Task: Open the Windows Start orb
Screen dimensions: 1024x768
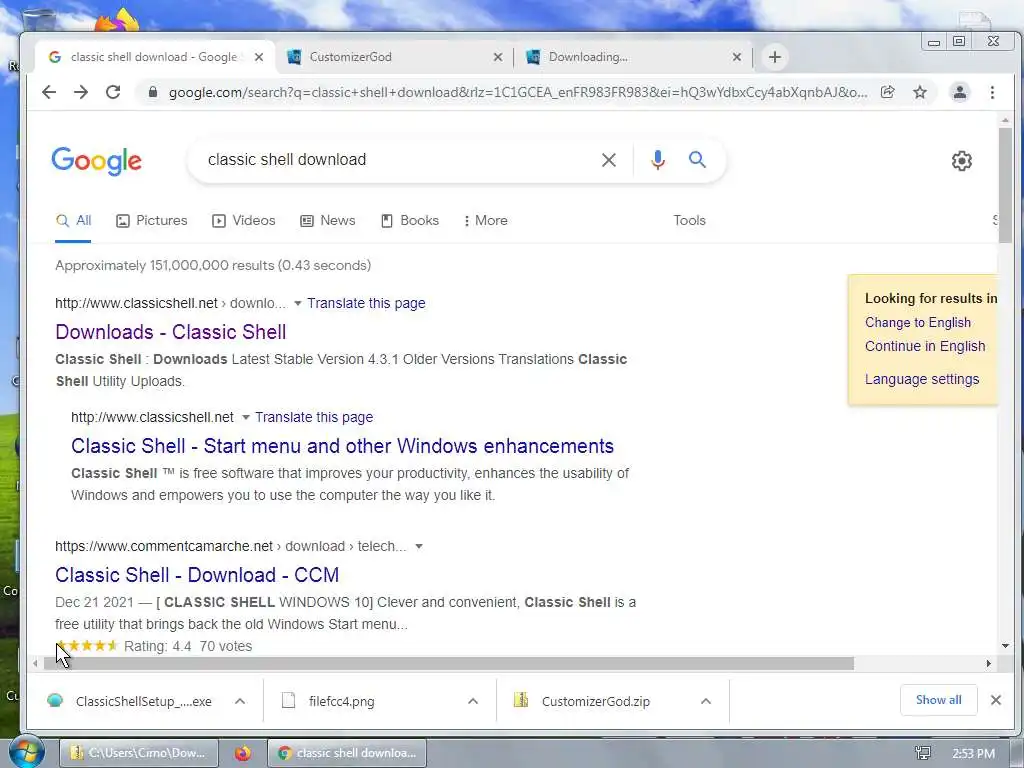Action: 26,752
